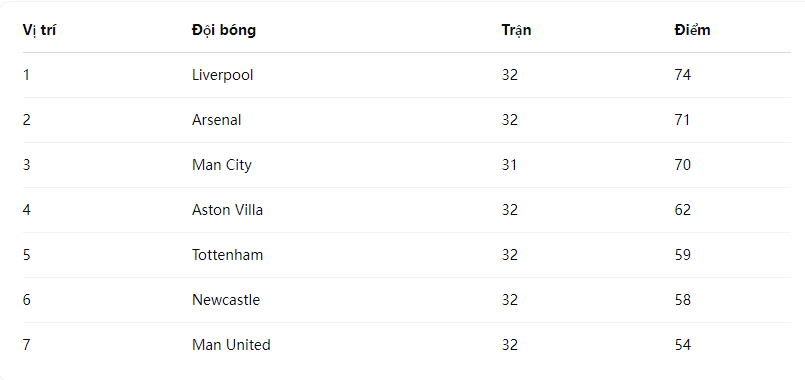Select the Newcastle team name
Image resolution: width=805 pixels, height=380 pixels.
[226, 300]
